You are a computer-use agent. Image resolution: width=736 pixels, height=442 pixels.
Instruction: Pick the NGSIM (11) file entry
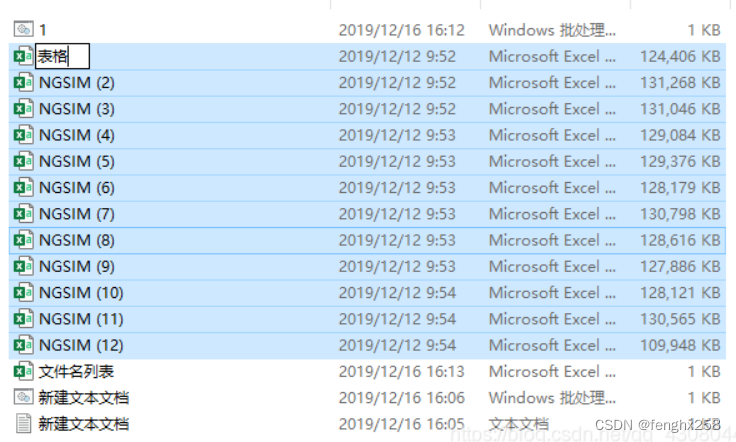coord(81,319)
